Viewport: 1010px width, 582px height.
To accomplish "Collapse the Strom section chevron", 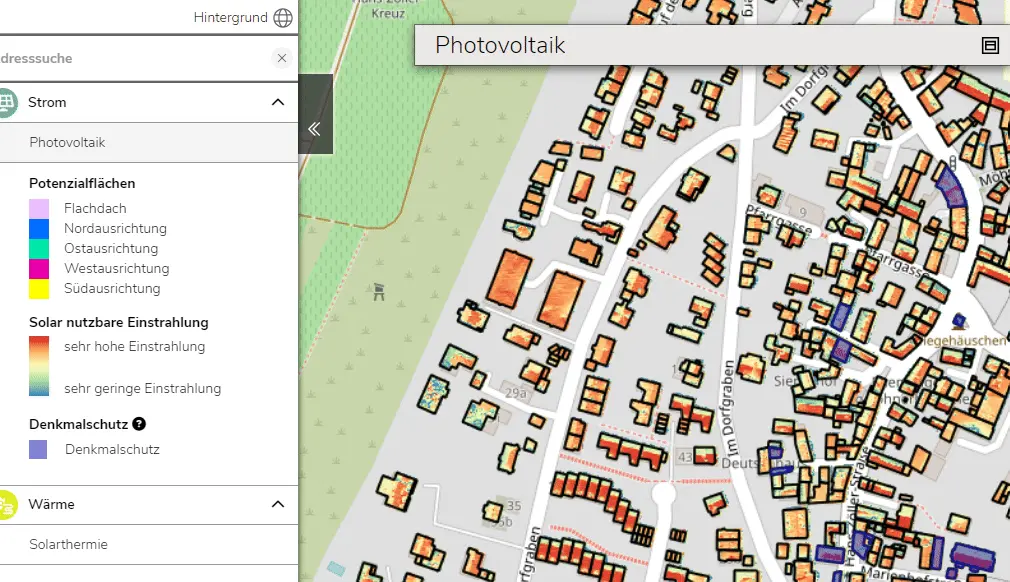I will point(278,102).
